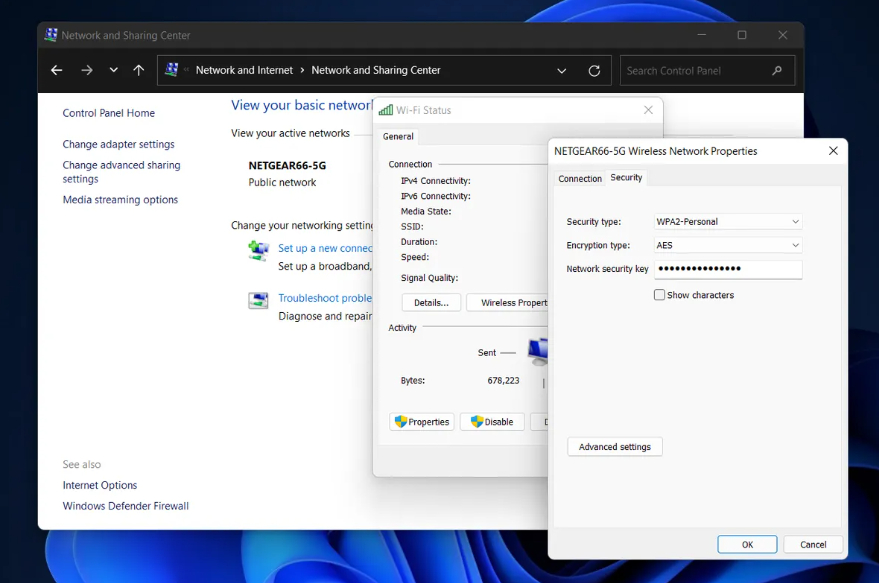Click the Up one level arrow
This screenshot has width=879, height=583.
pyautogui.click(x=139, y=71)
